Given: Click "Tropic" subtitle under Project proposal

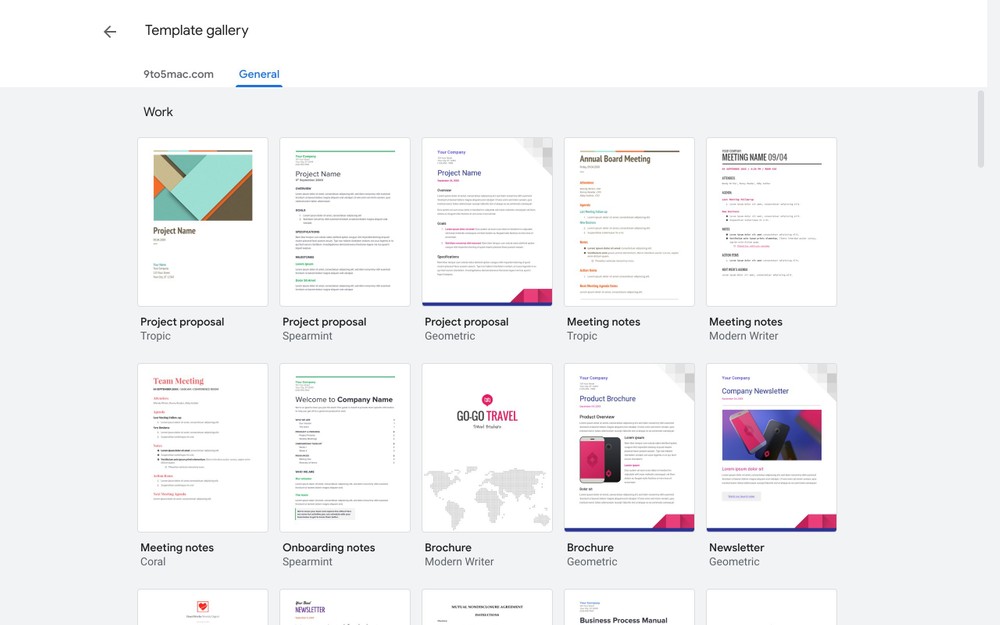Looking at the screenshot, I should [x=156, y=335].
